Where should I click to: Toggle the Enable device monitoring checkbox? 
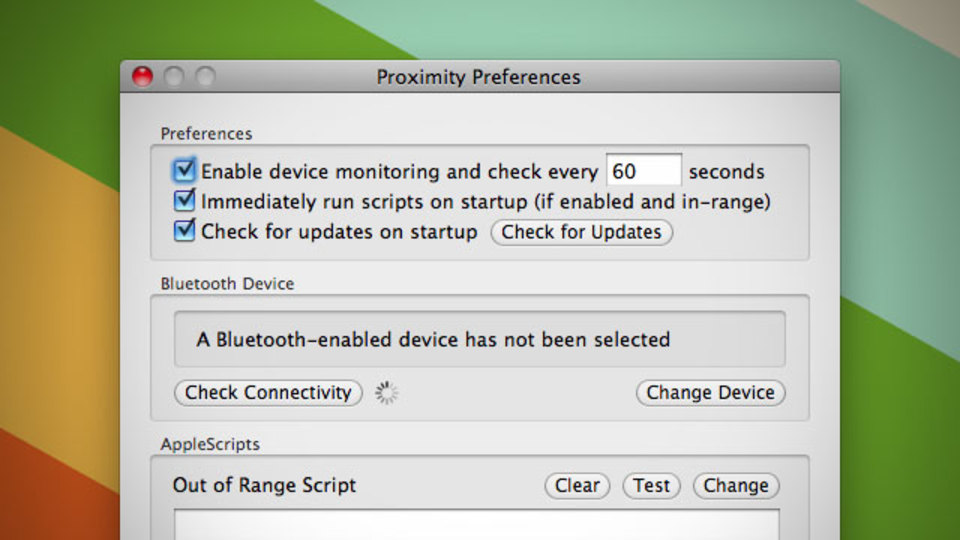coord(184,170)
